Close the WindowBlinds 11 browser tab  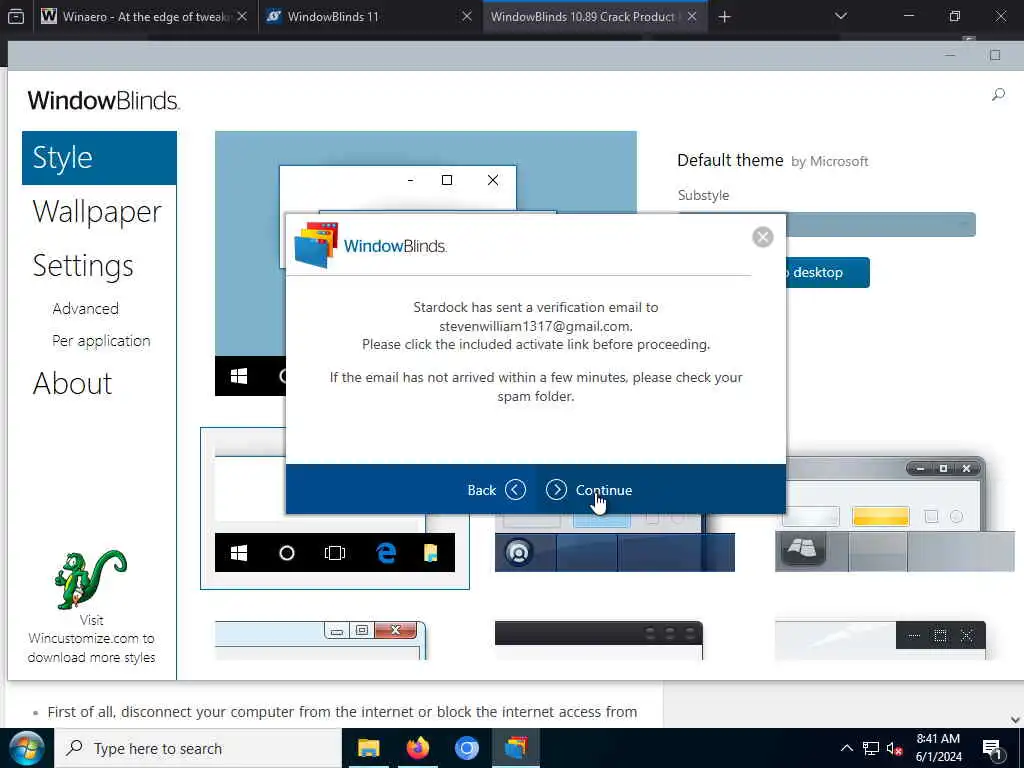click(x=467, y=16)
